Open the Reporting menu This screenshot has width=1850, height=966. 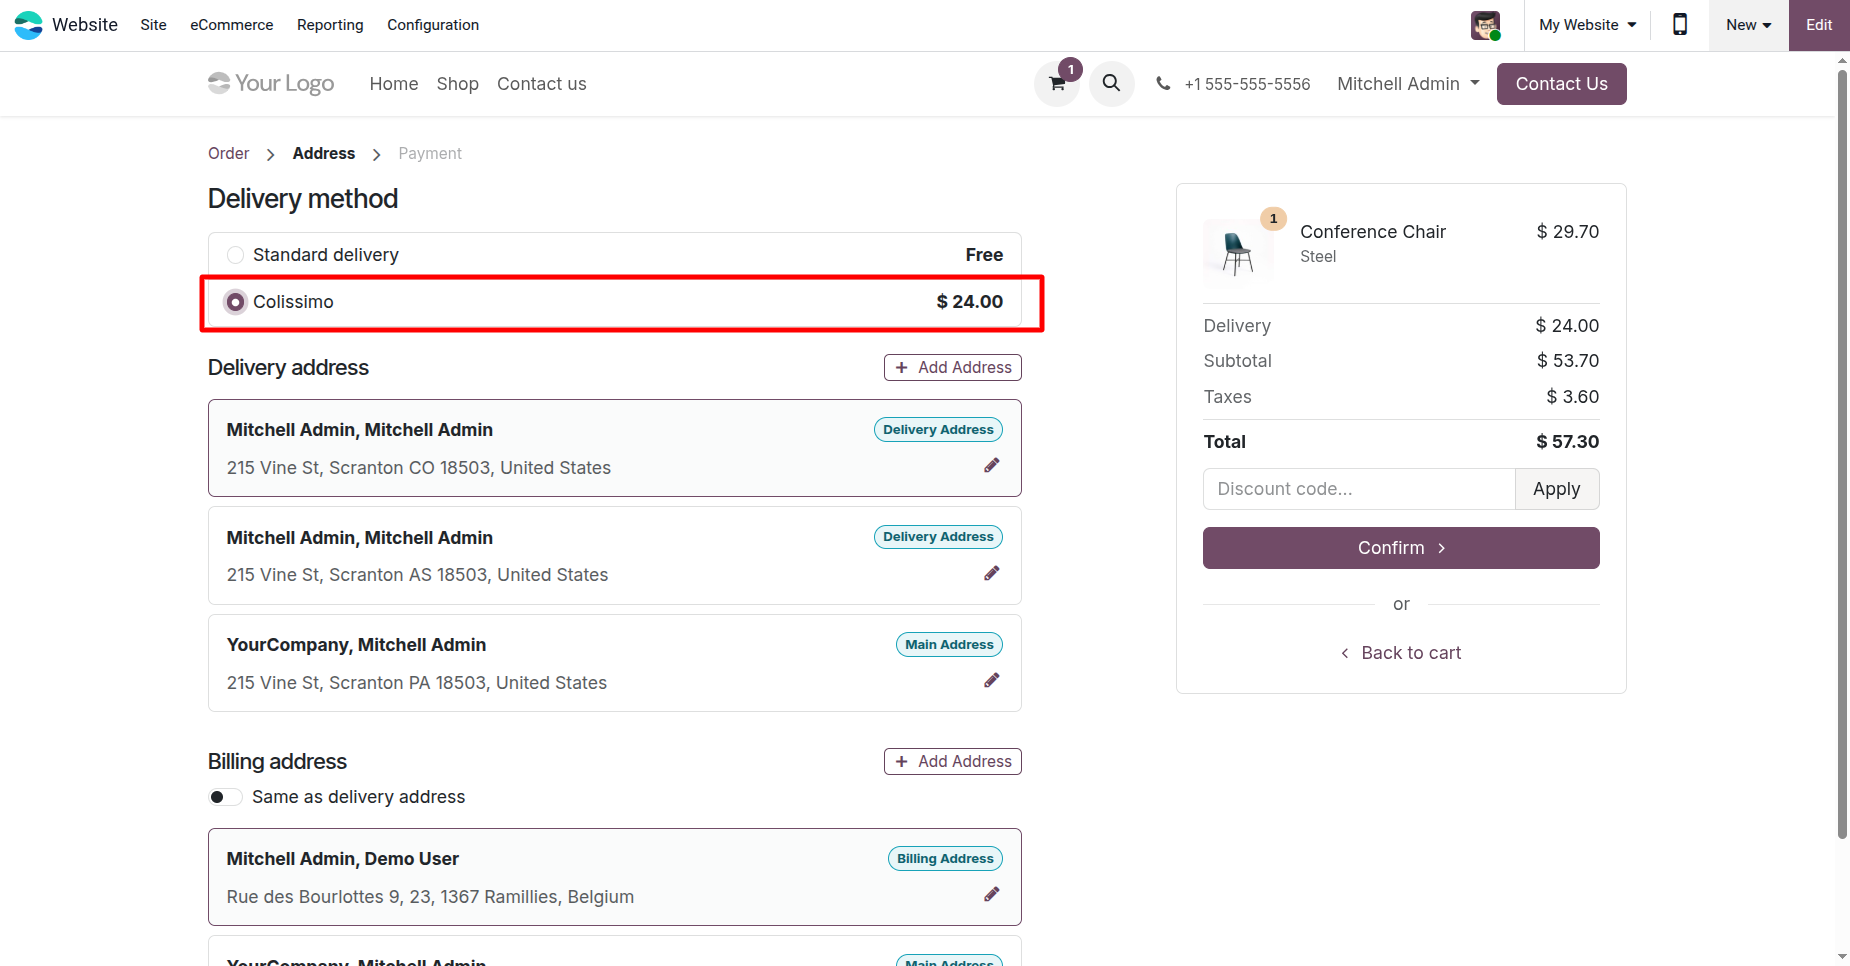point(330,25)
